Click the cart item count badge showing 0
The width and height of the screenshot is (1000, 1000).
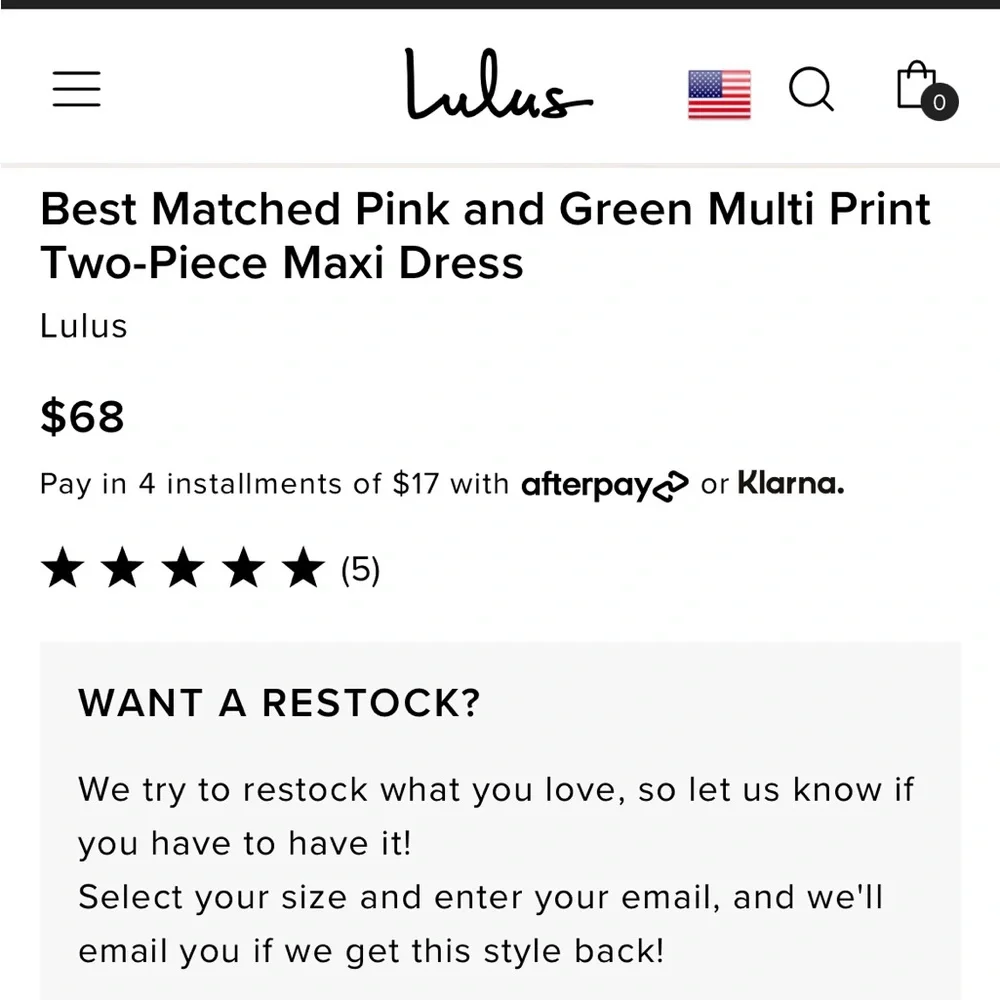tap(938, 103)
